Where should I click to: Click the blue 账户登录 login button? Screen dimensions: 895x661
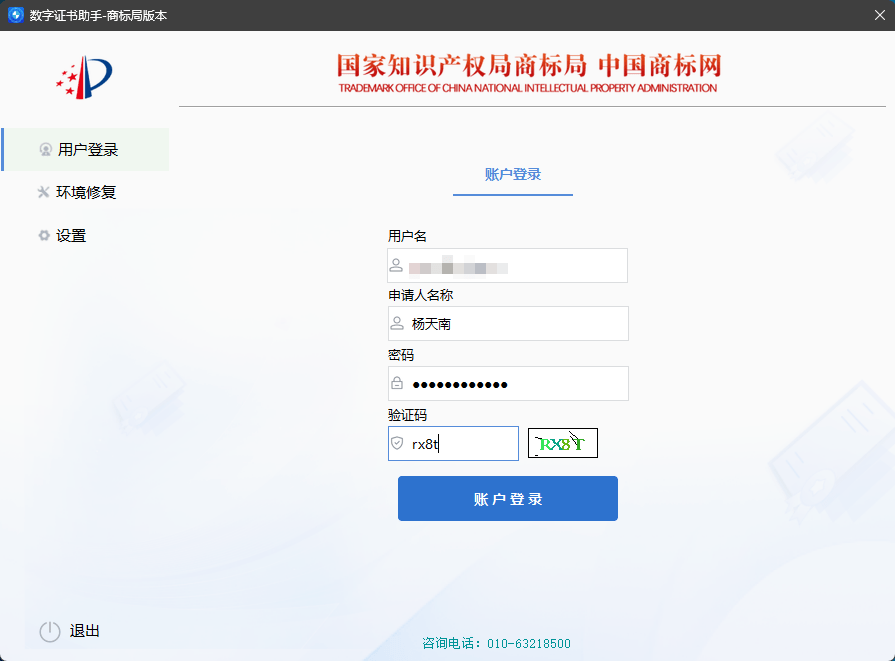click(507, 498)
